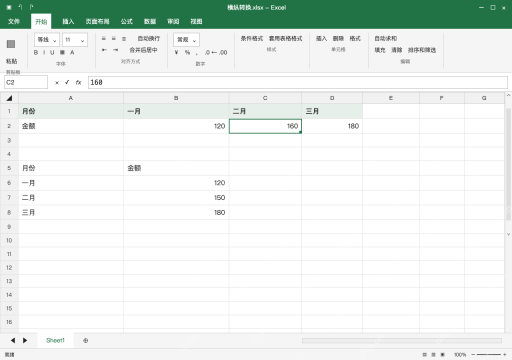Switch to the 审阅 Review tab

click(x=173, y=22)
